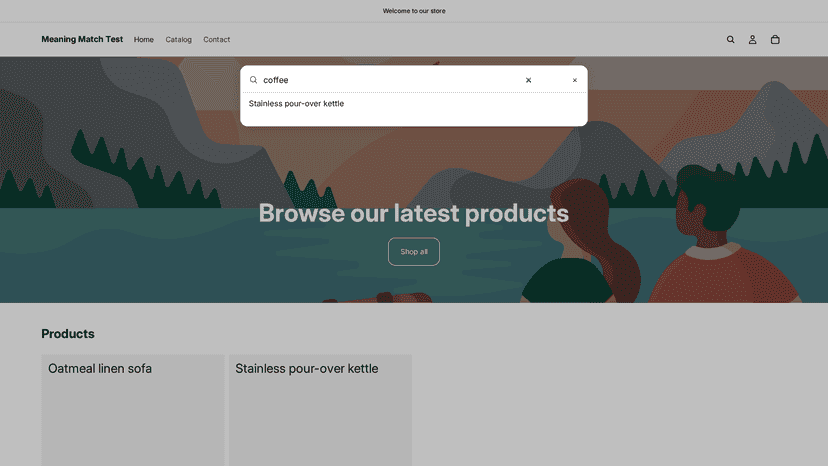Image resolution: width=828 pixels, height=466 pixels.
Task: Open the shopping cart icon
Action: (775, 40)
